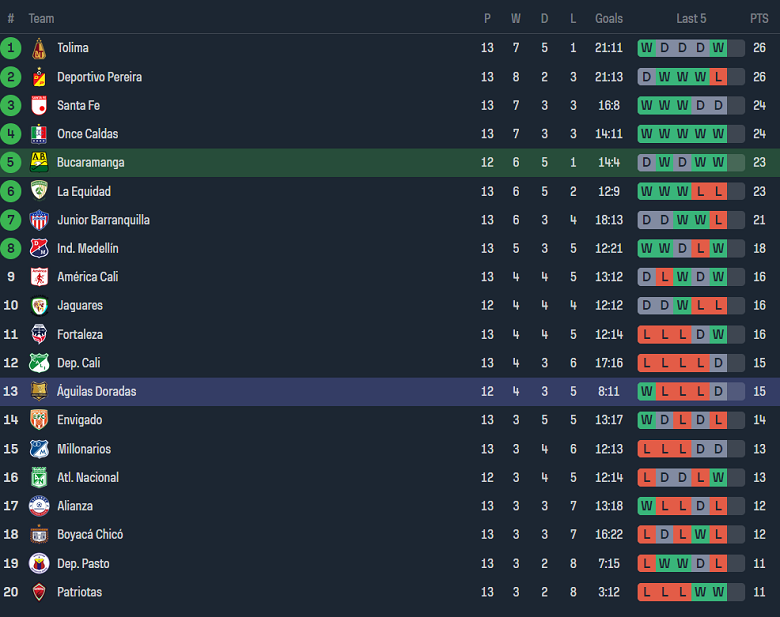Click the Millonarios team crest
780x617 pixels.
point(39,449)
